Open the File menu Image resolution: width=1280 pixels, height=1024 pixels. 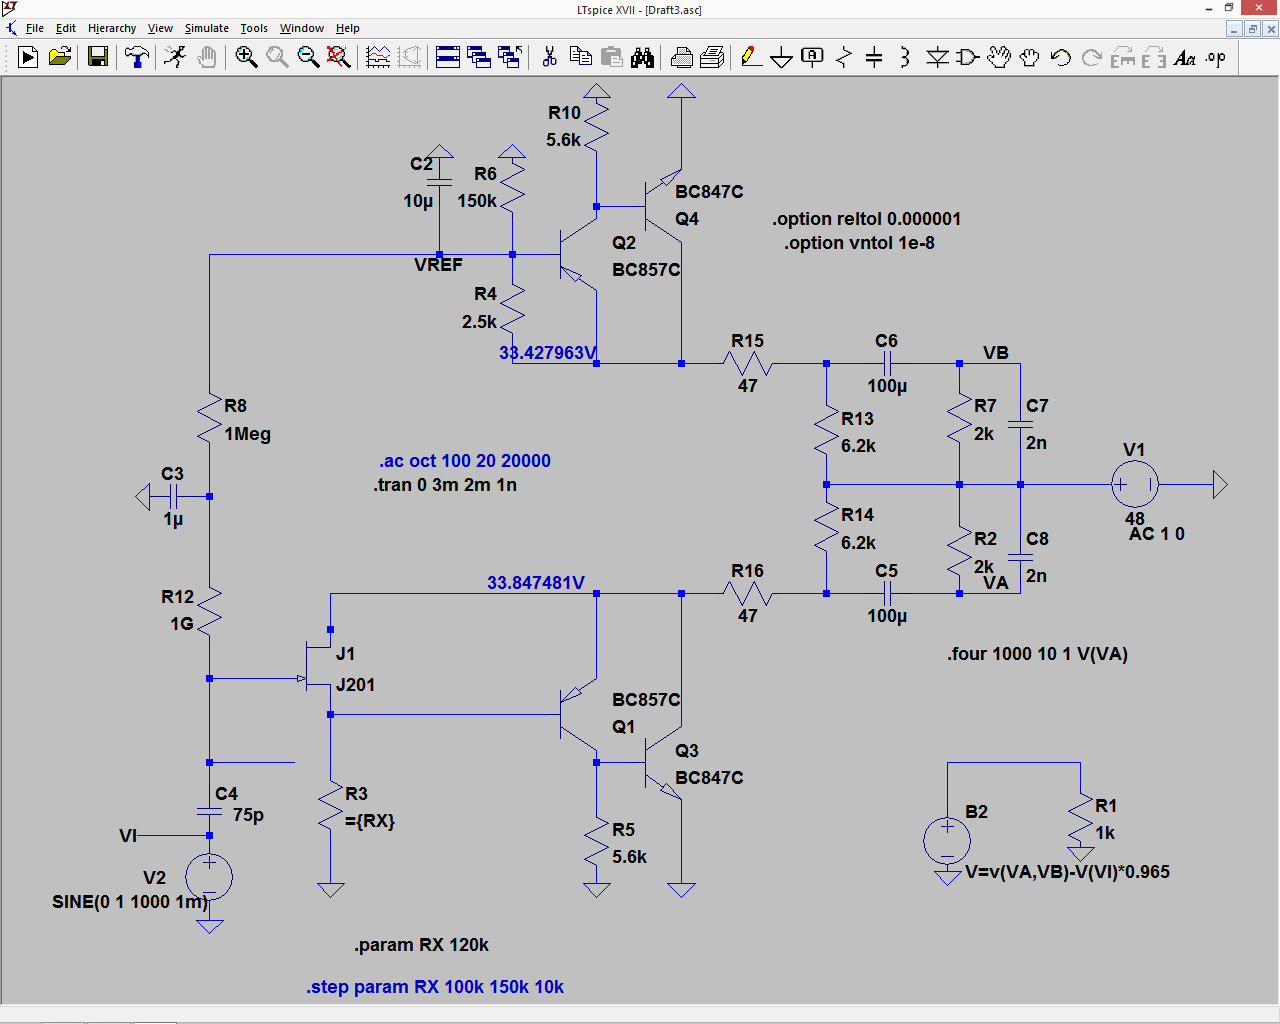(35, 28)
